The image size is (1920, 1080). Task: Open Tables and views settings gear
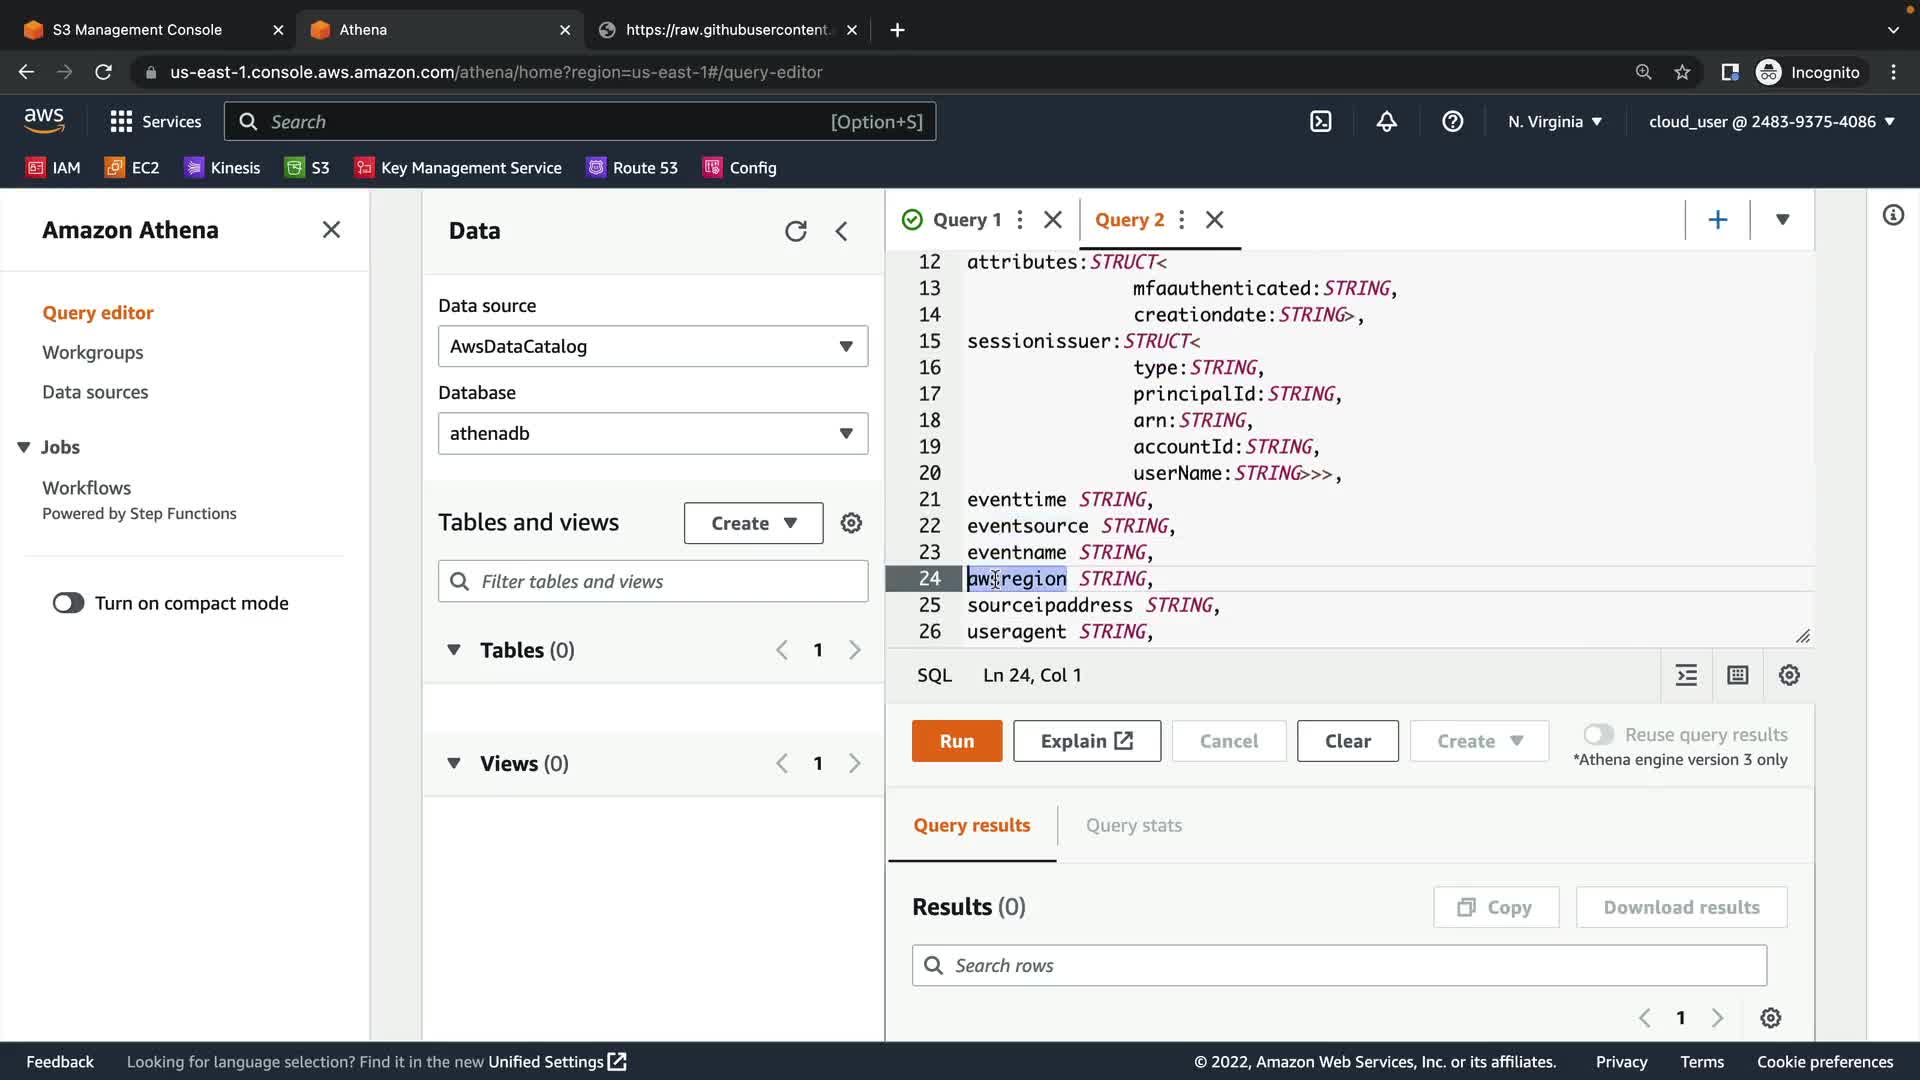(851, 523)
